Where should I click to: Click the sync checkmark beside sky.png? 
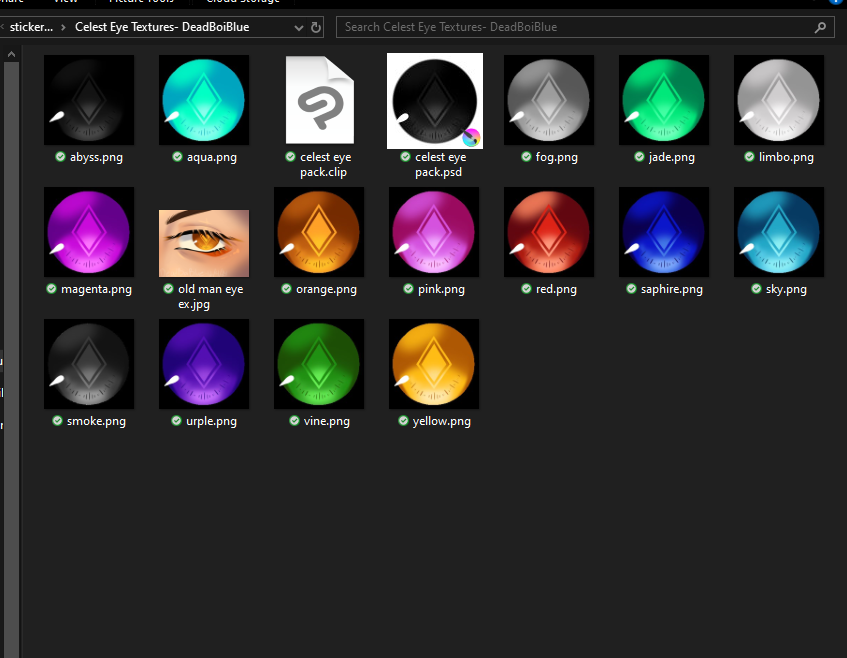756,288
